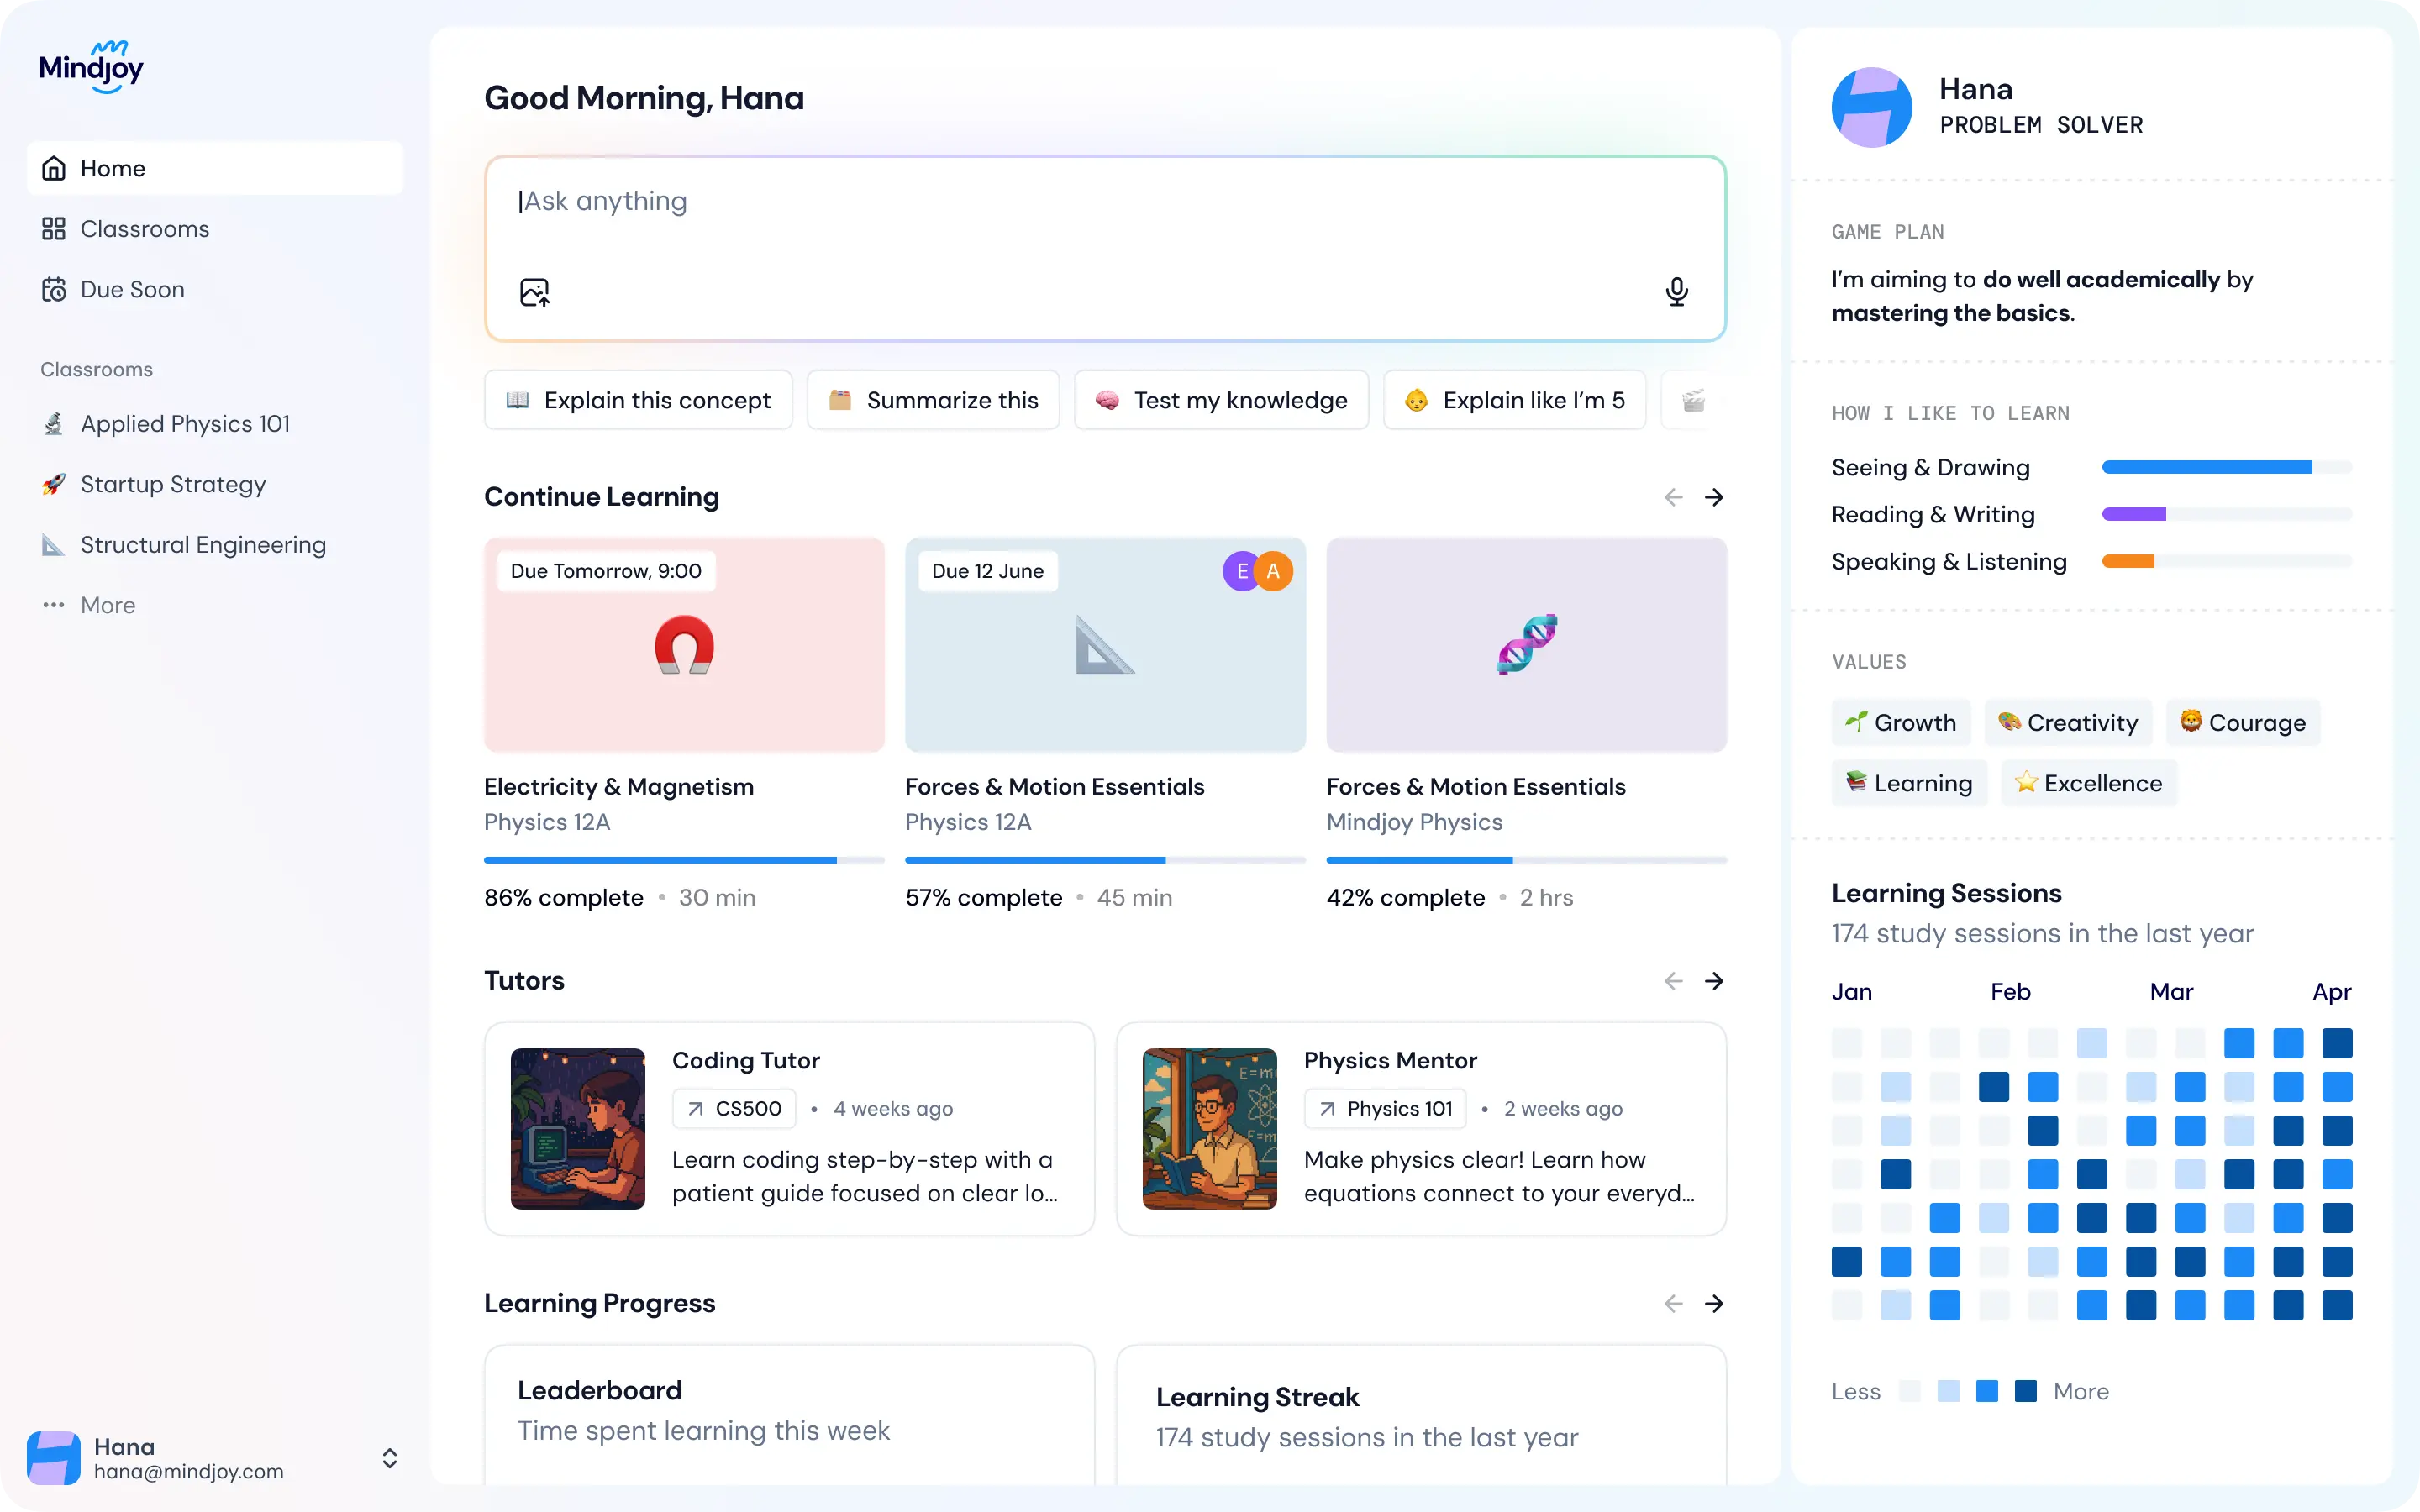
Task: Click the Seeing & Drawing preference bar
Action: pyautogui.click(x=2226, y=467)
